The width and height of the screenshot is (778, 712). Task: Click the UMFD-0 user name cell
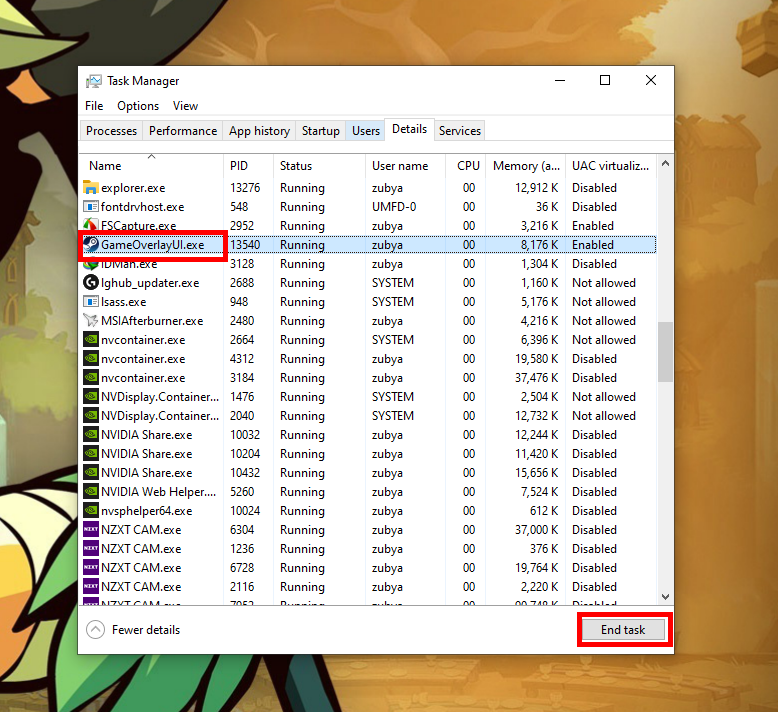tap(394, 207)
